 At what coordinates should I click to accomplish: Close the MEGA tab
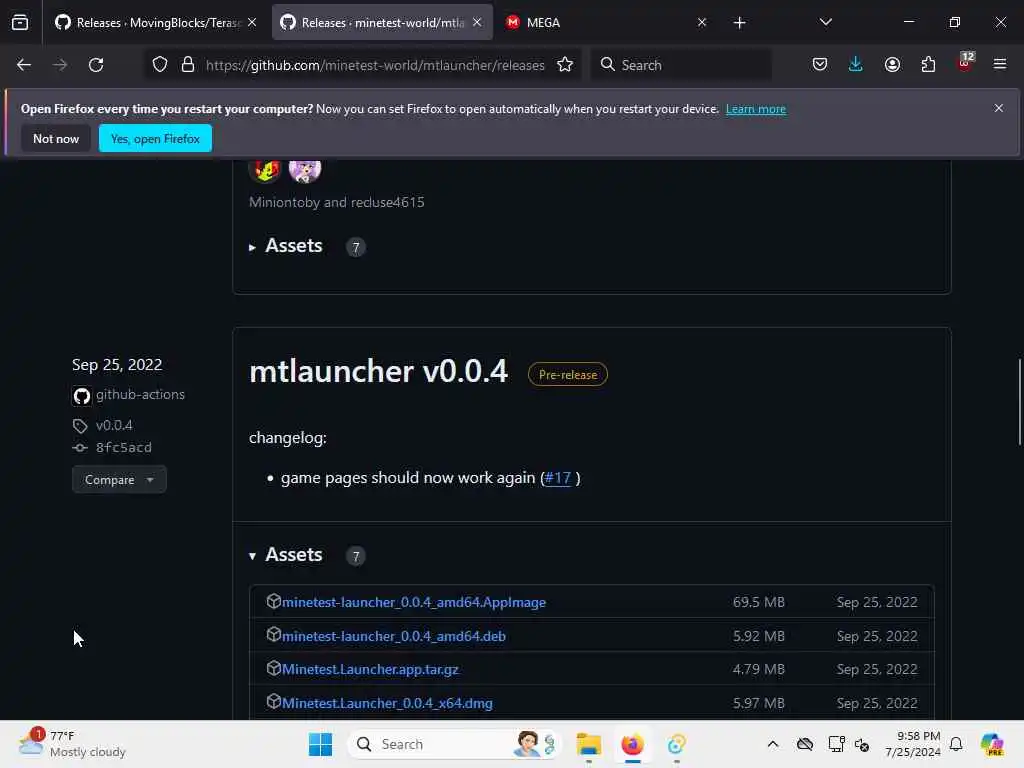coord(702,22)
